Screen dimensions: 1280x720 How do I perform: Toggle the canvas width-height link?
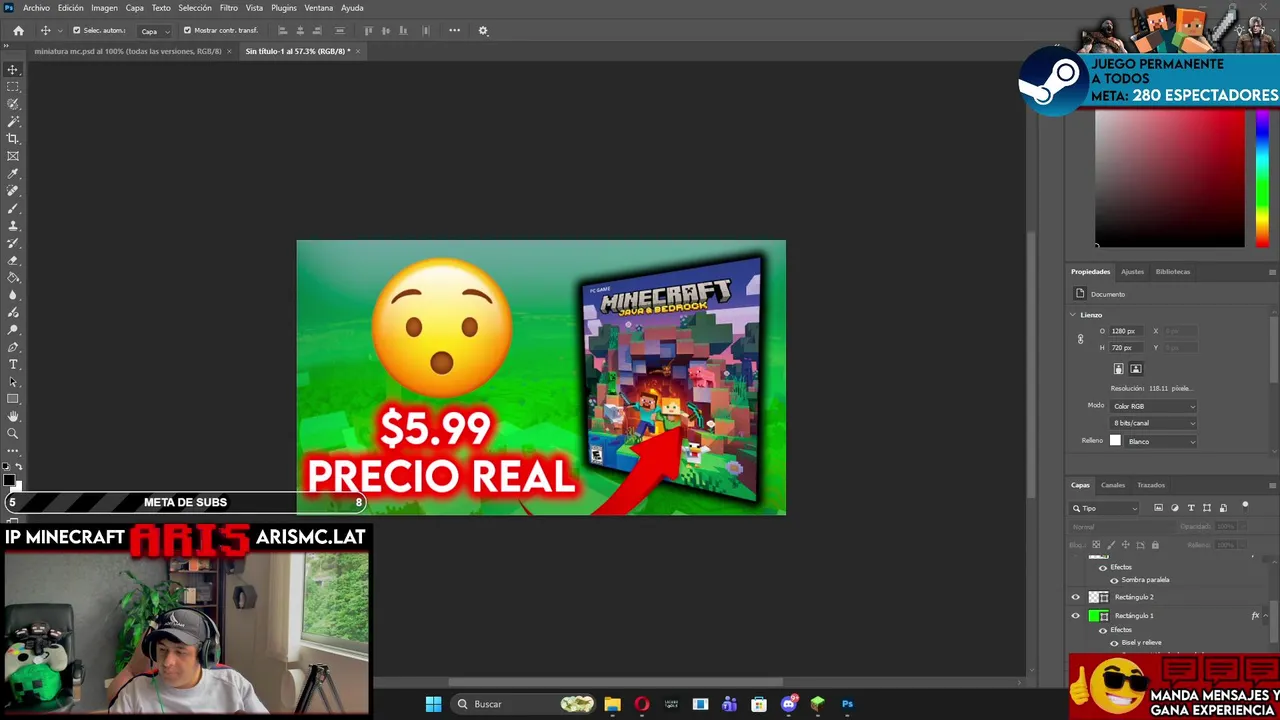coord(1080,339)
